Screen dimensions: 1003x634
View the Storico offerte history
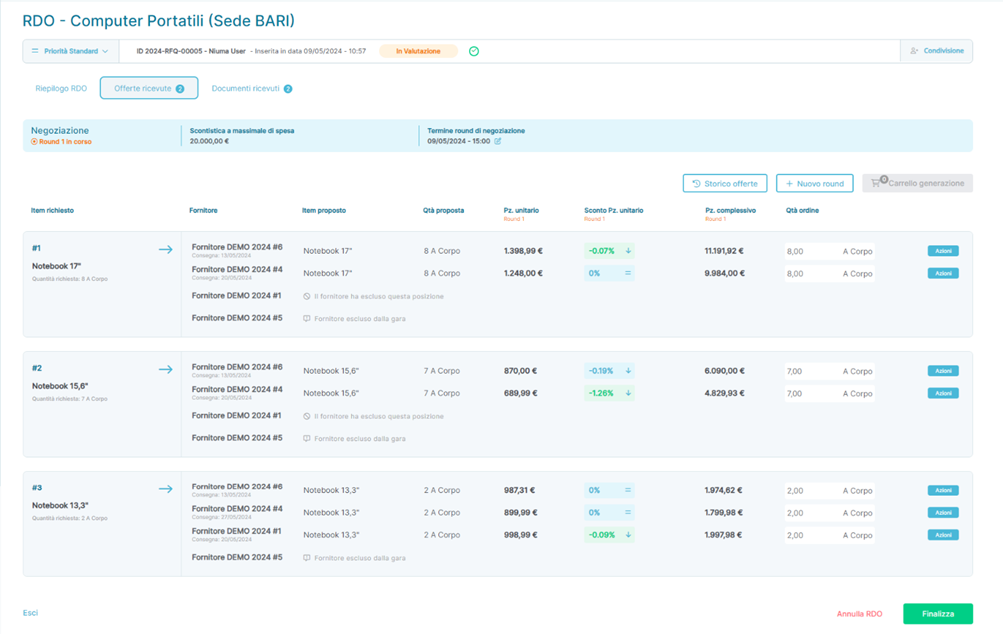click(x=724, y=183)
